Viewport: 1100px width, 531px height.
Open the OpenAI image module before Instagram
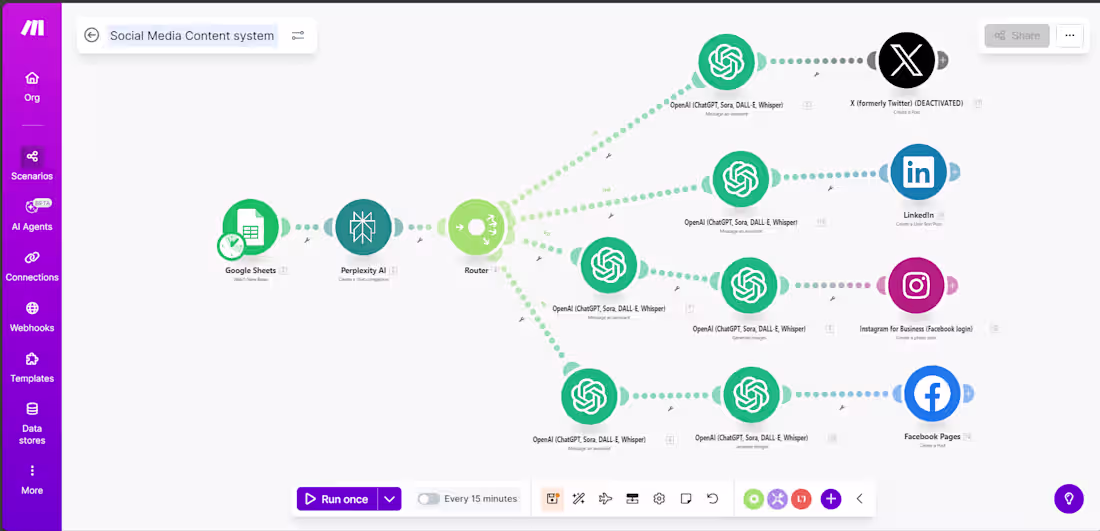click(x=749, y=285)
